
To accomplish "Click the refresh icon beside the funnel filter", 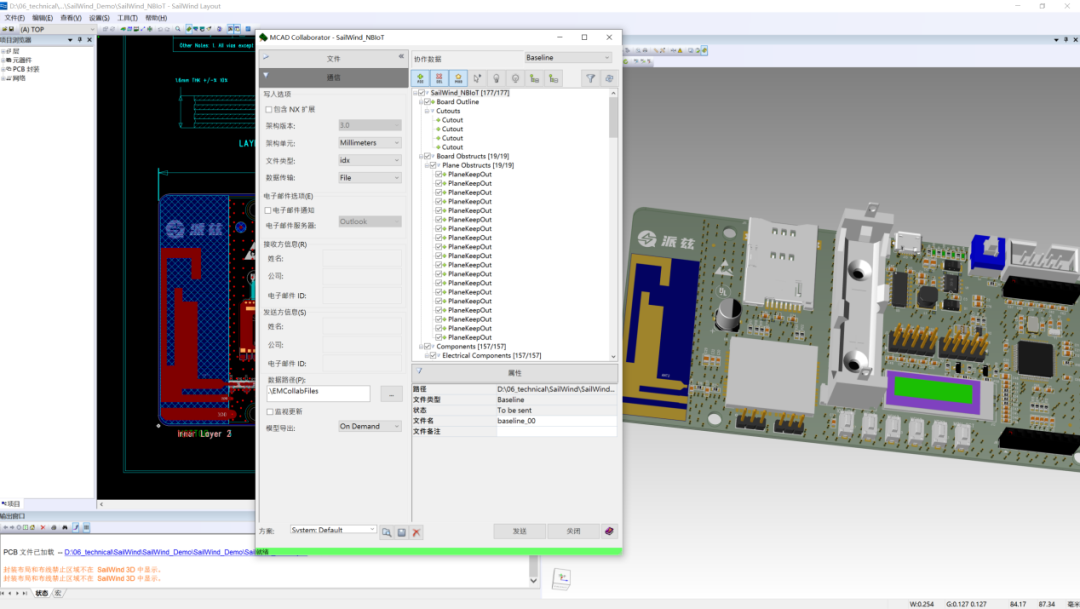I will click(609, 79).
